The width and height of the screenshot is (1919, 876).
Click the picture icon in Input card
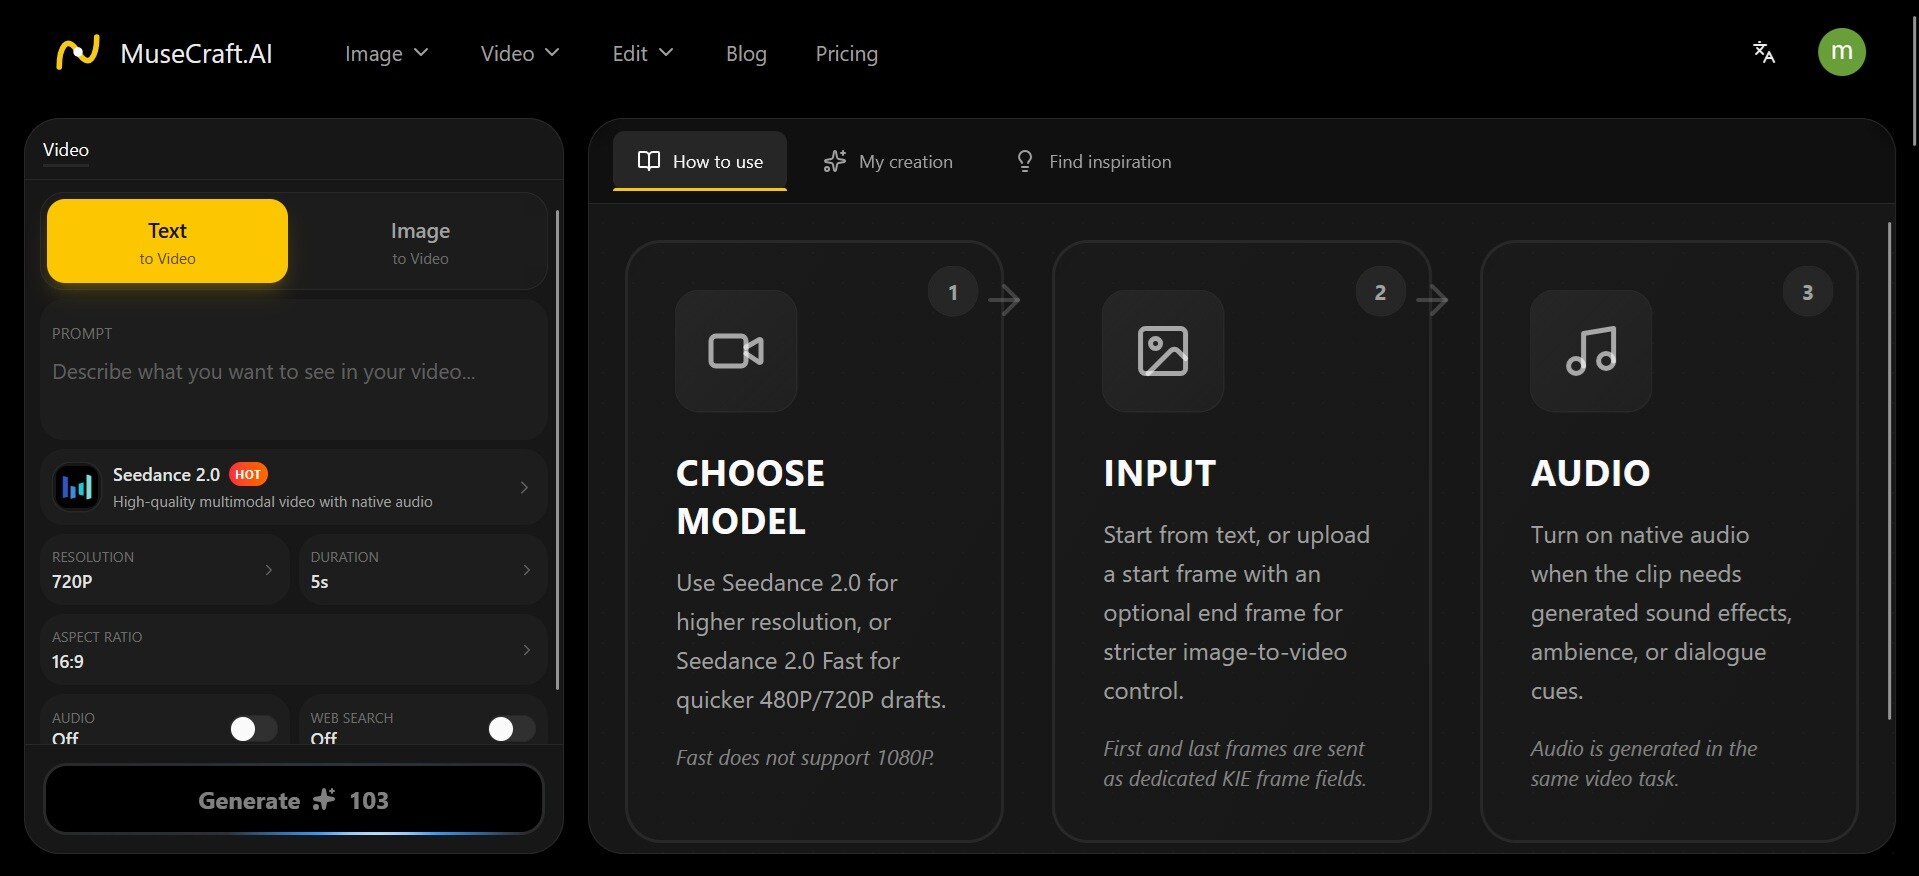tap(1163, 351)
